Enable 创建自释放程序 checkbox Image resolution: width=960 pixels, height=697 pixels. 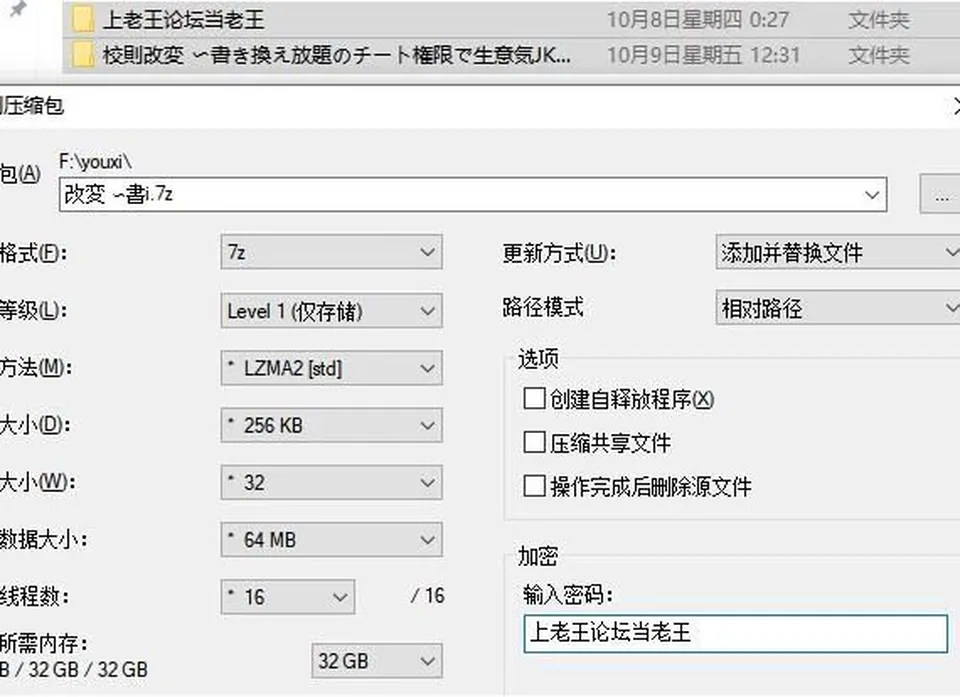[x=534, y=399]
